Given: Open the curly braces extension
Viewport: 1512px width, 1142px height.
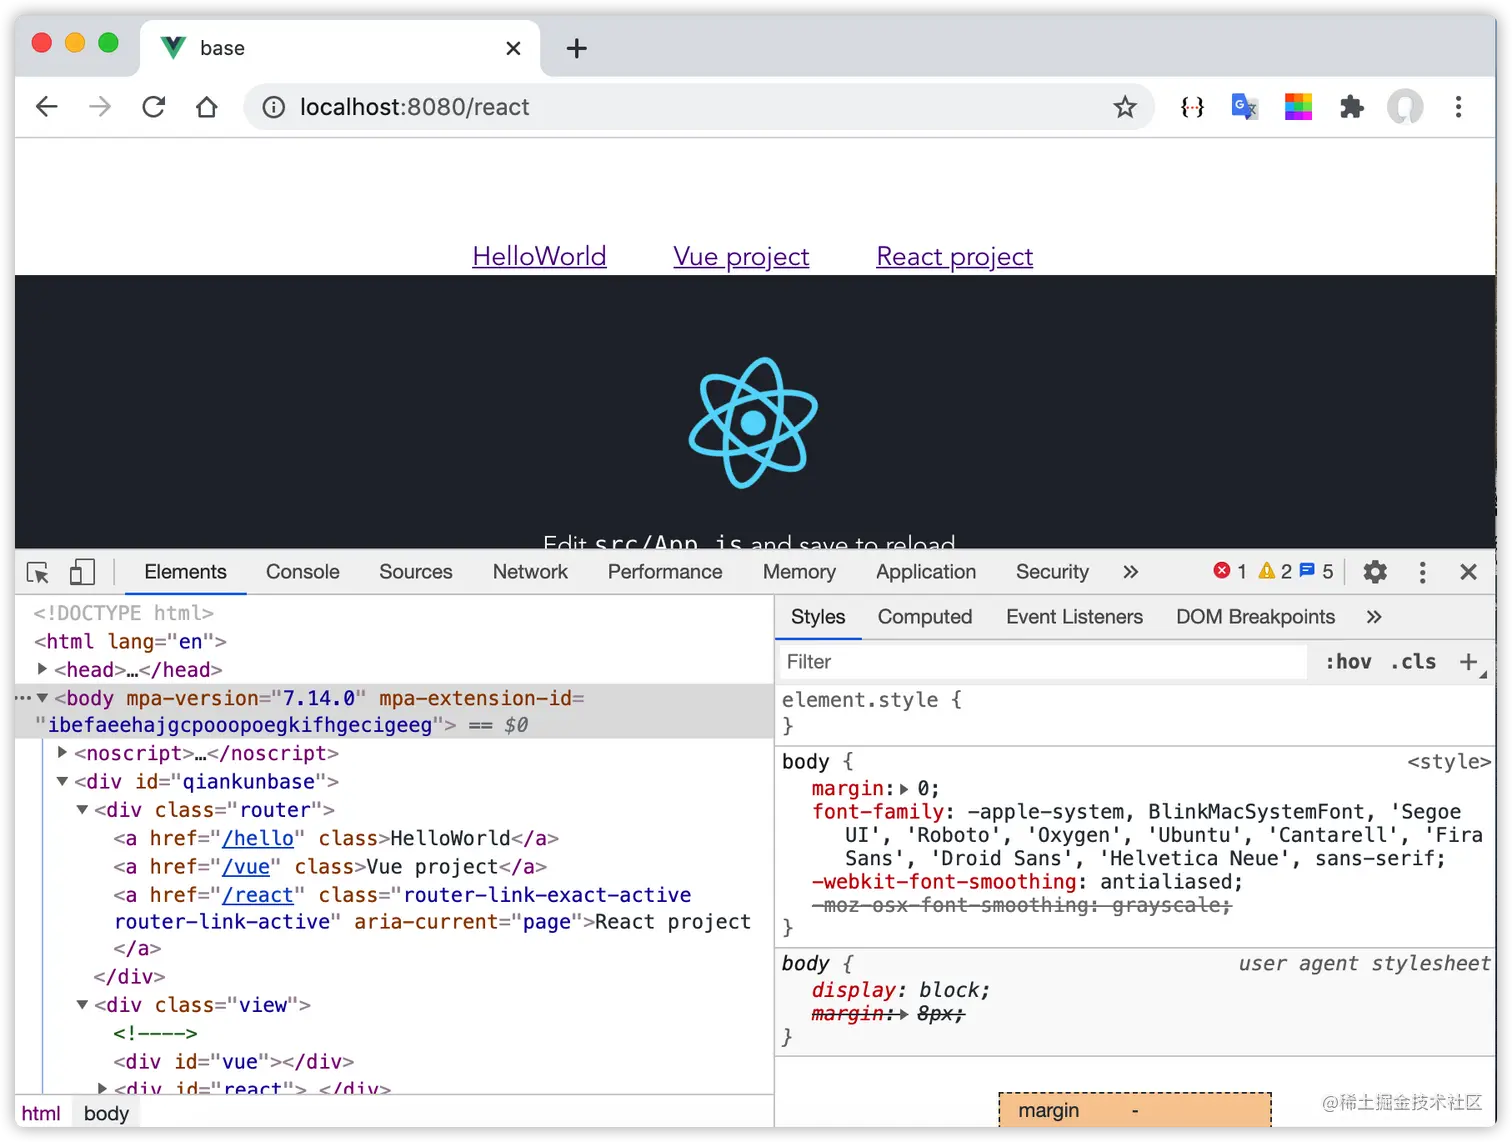Looking at the screenshot, I should (1192, 107).
